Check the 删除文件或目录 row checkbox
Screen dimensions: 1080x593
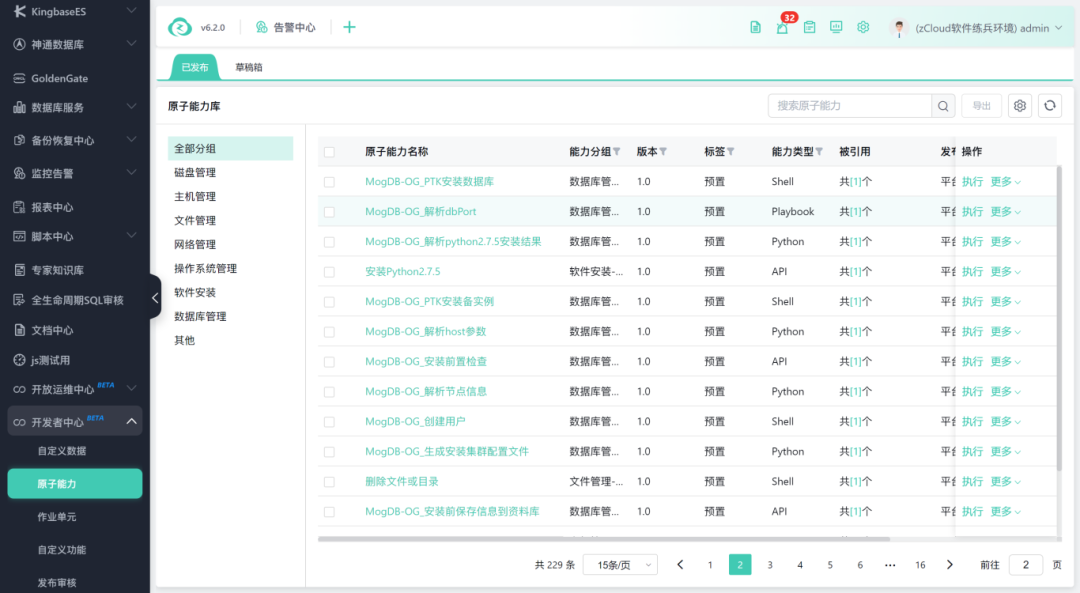pyautogui.click(x=329, y=482)
